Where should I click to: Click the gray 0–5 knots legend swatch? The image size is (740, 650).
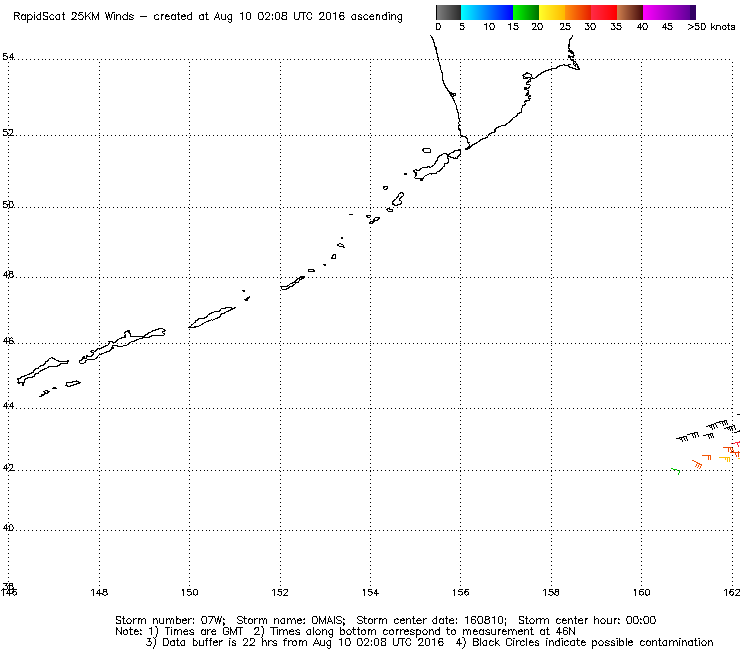click(448, 12)
